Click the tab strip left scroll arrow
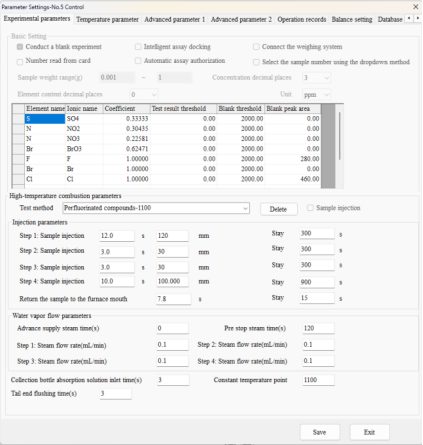Image resolution: width=423 pixels, height=445 pixels. 409,18
